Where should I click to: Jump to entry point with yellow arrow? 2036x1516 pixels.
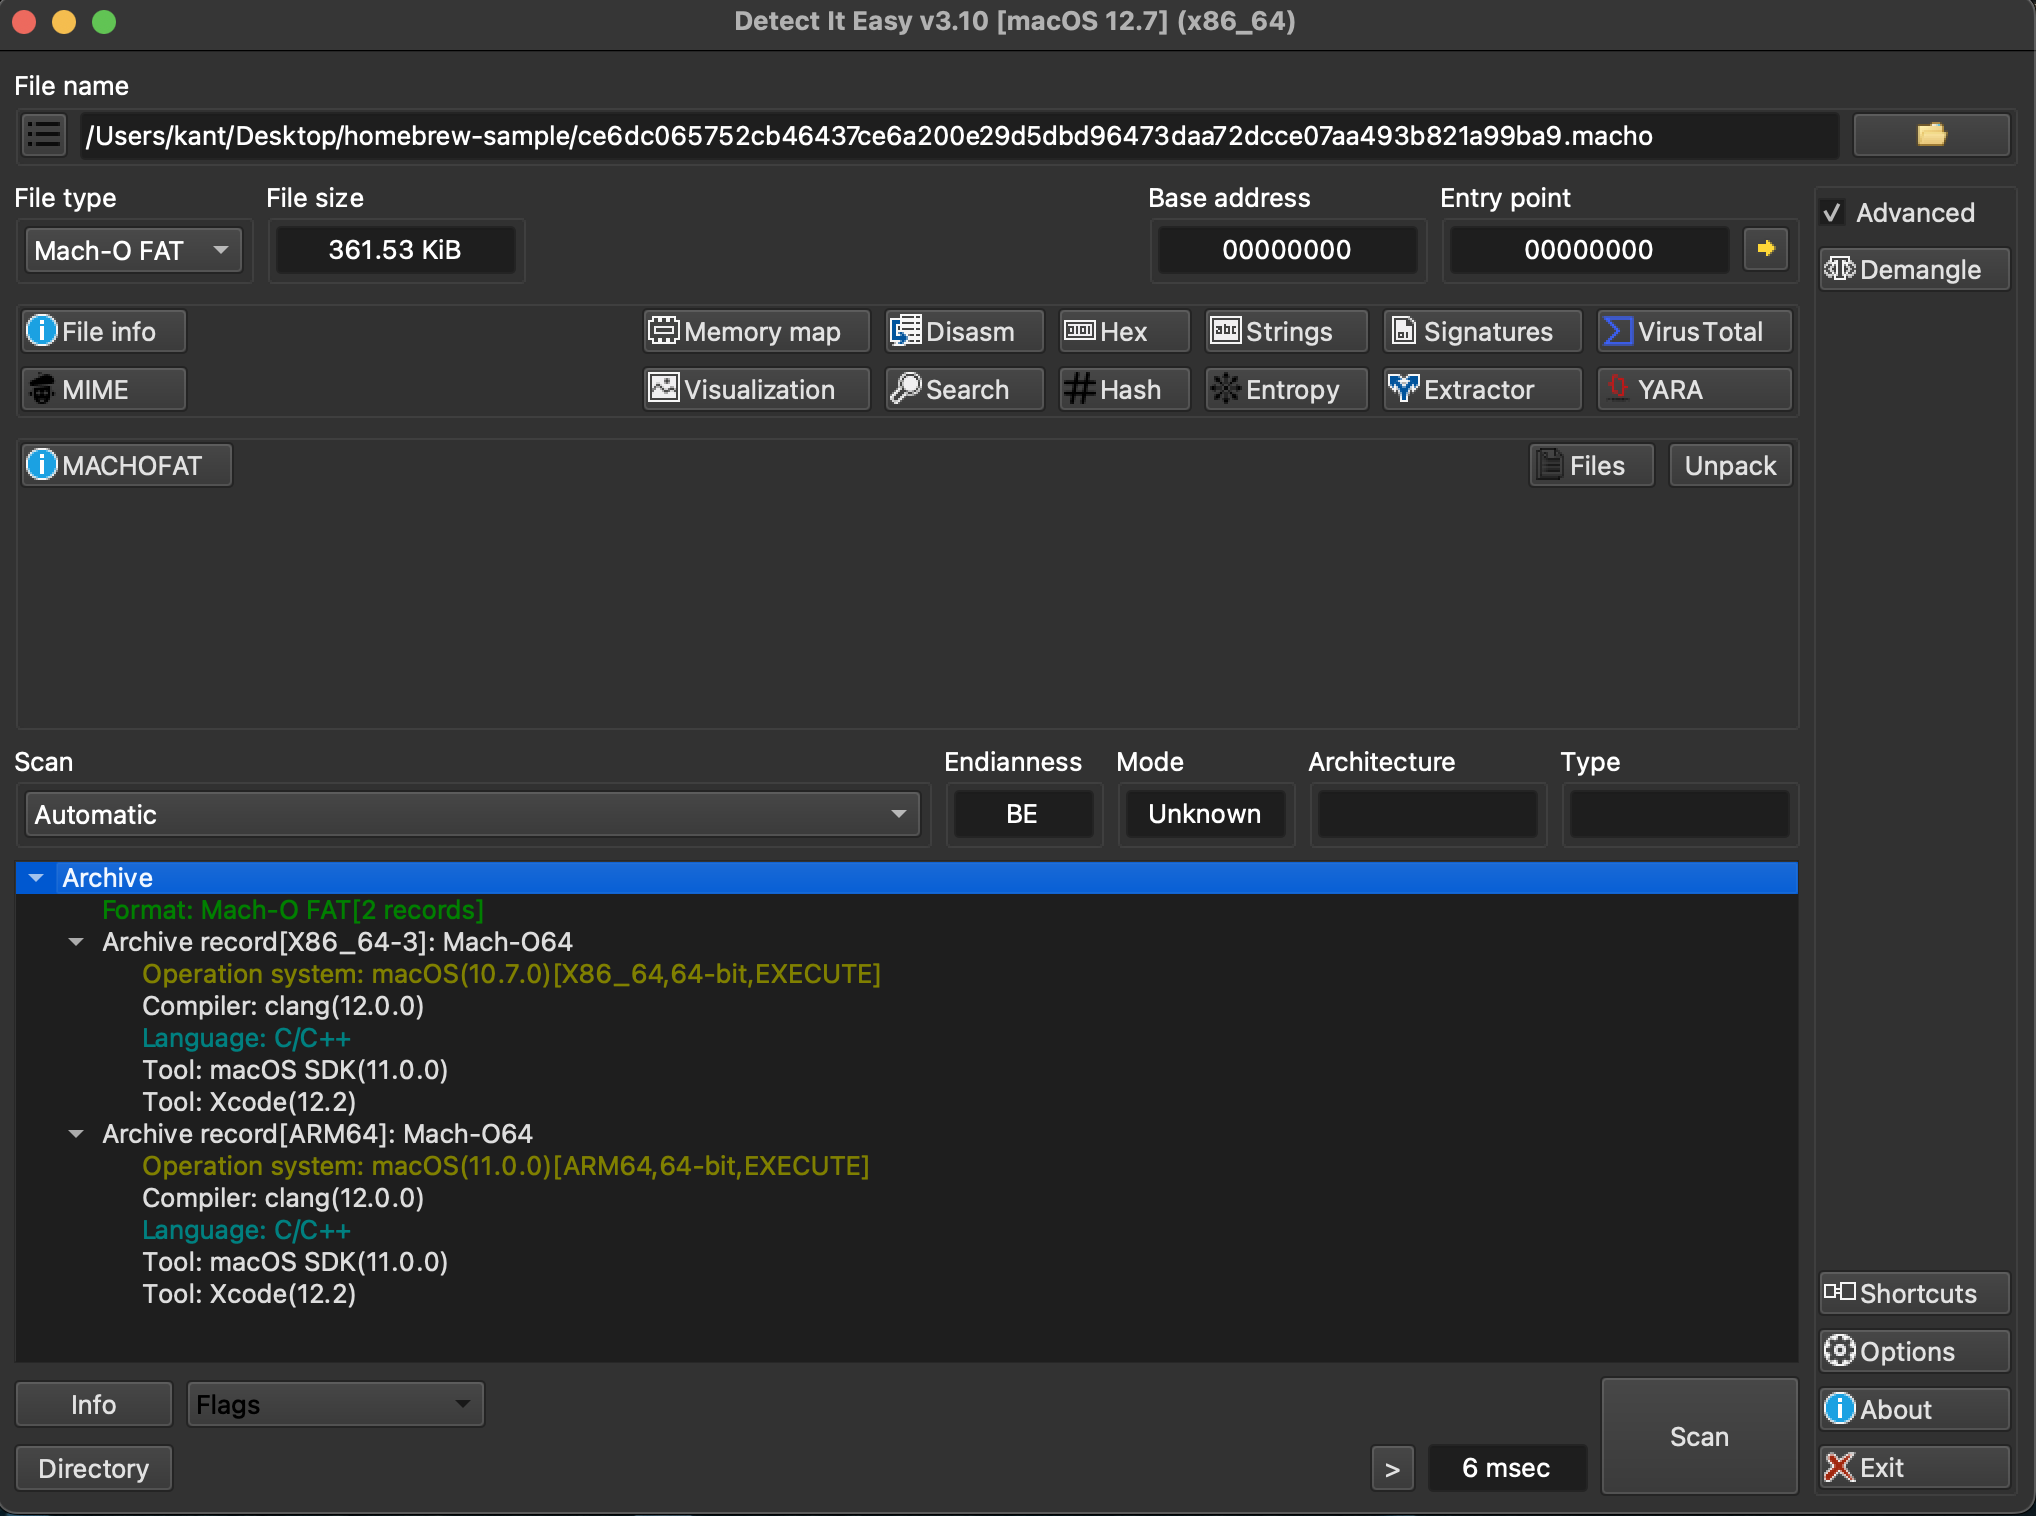1766,248
